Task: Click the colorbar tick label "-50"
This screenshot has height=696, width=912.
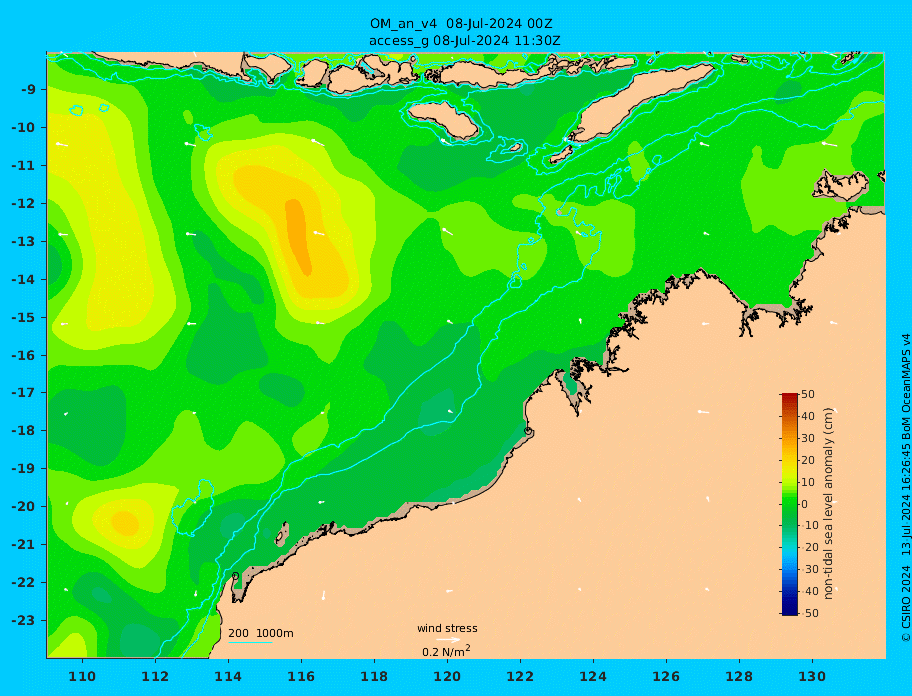Action: 808,613
